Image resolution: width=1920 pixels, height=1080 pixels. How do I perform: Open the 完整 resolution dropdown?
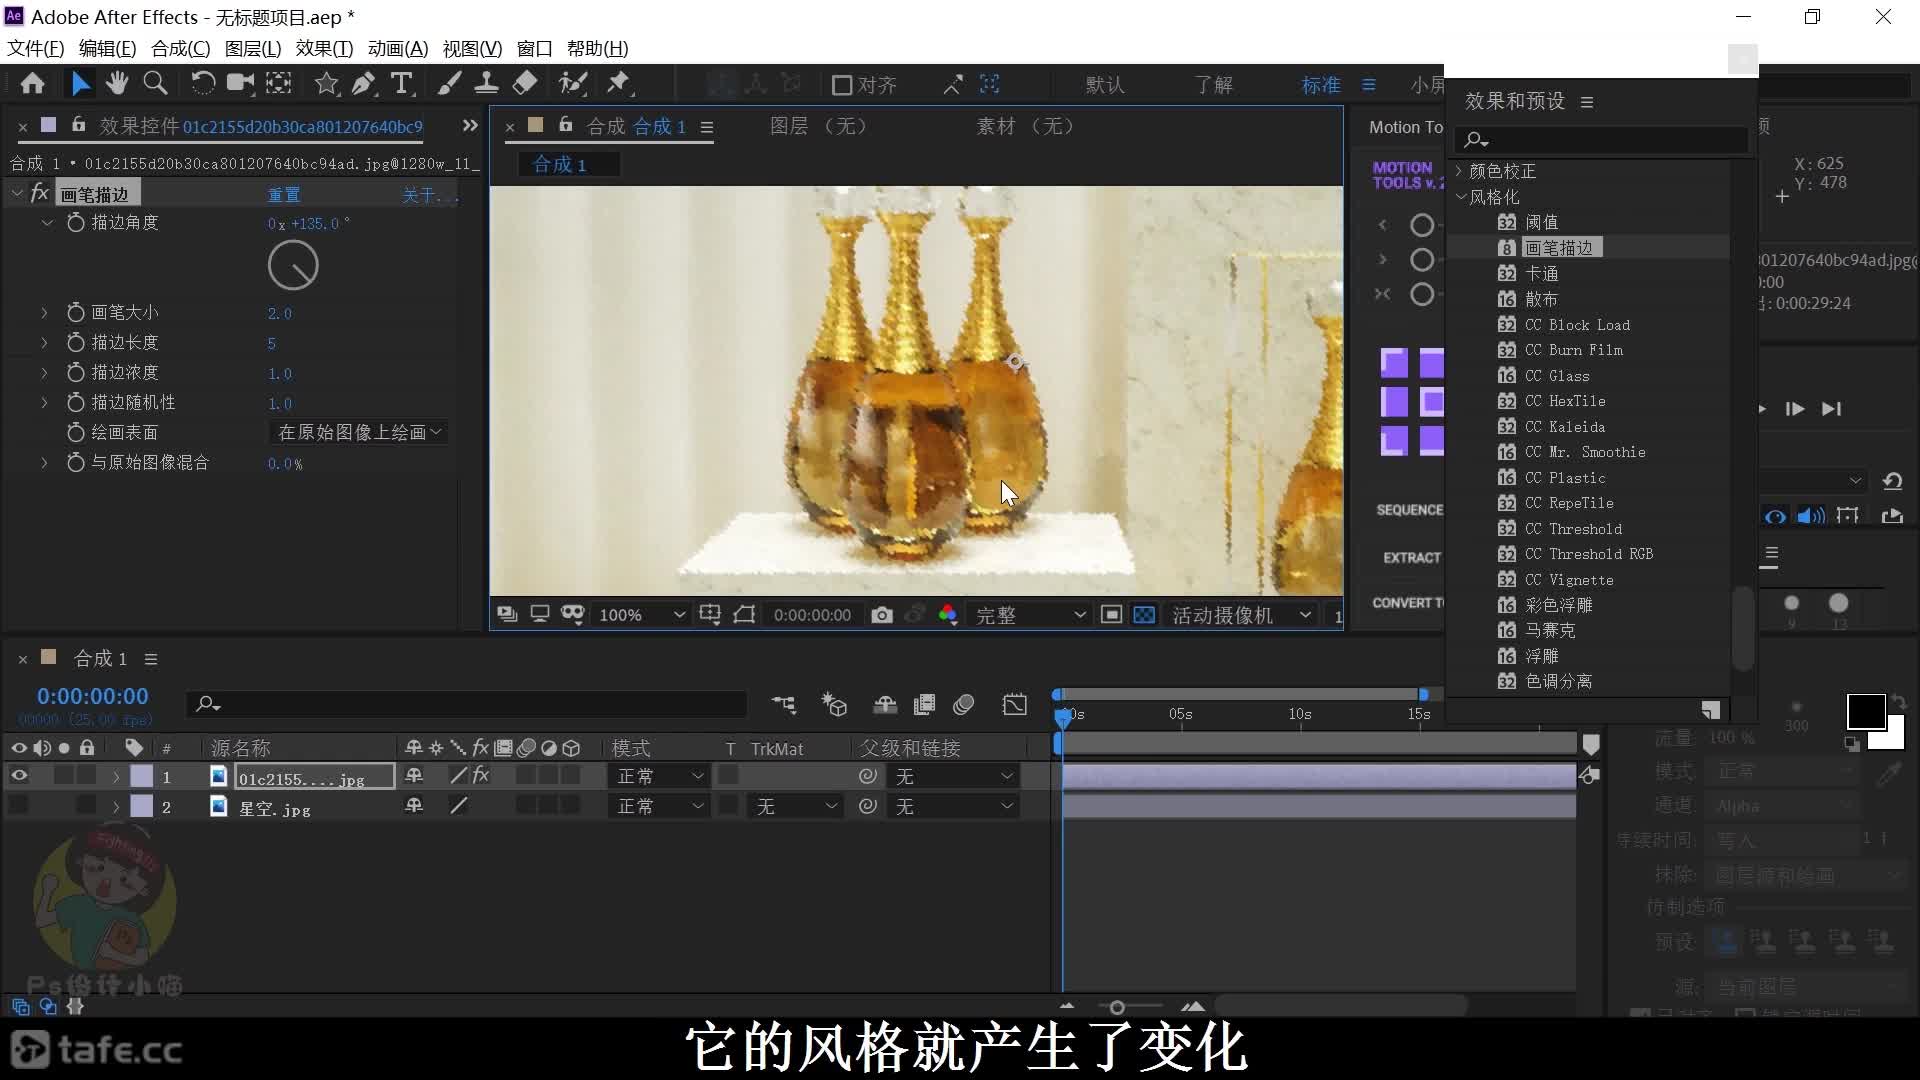[1030, 615]
